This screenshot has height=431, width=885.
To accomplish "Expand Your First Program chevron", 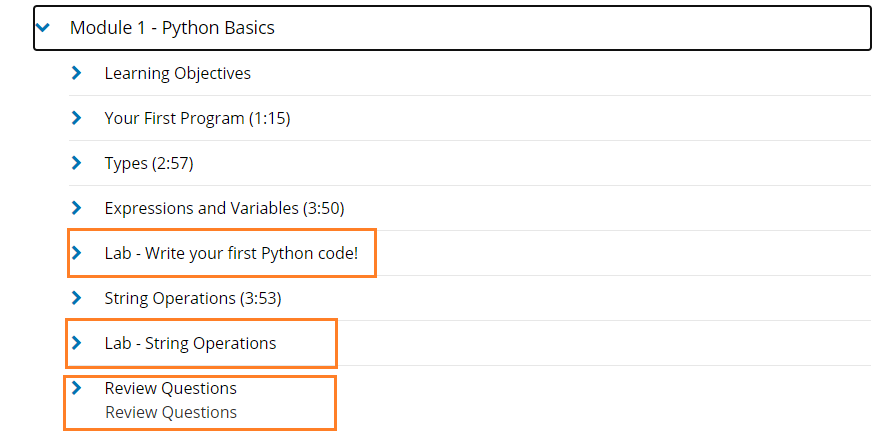I will pos(77,118).
